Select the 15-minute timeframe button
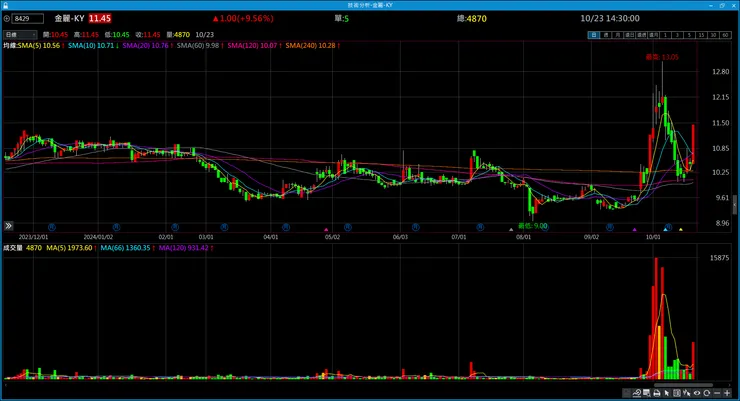The height and width of the screenshot is (401, 740). tap(701, 35)
